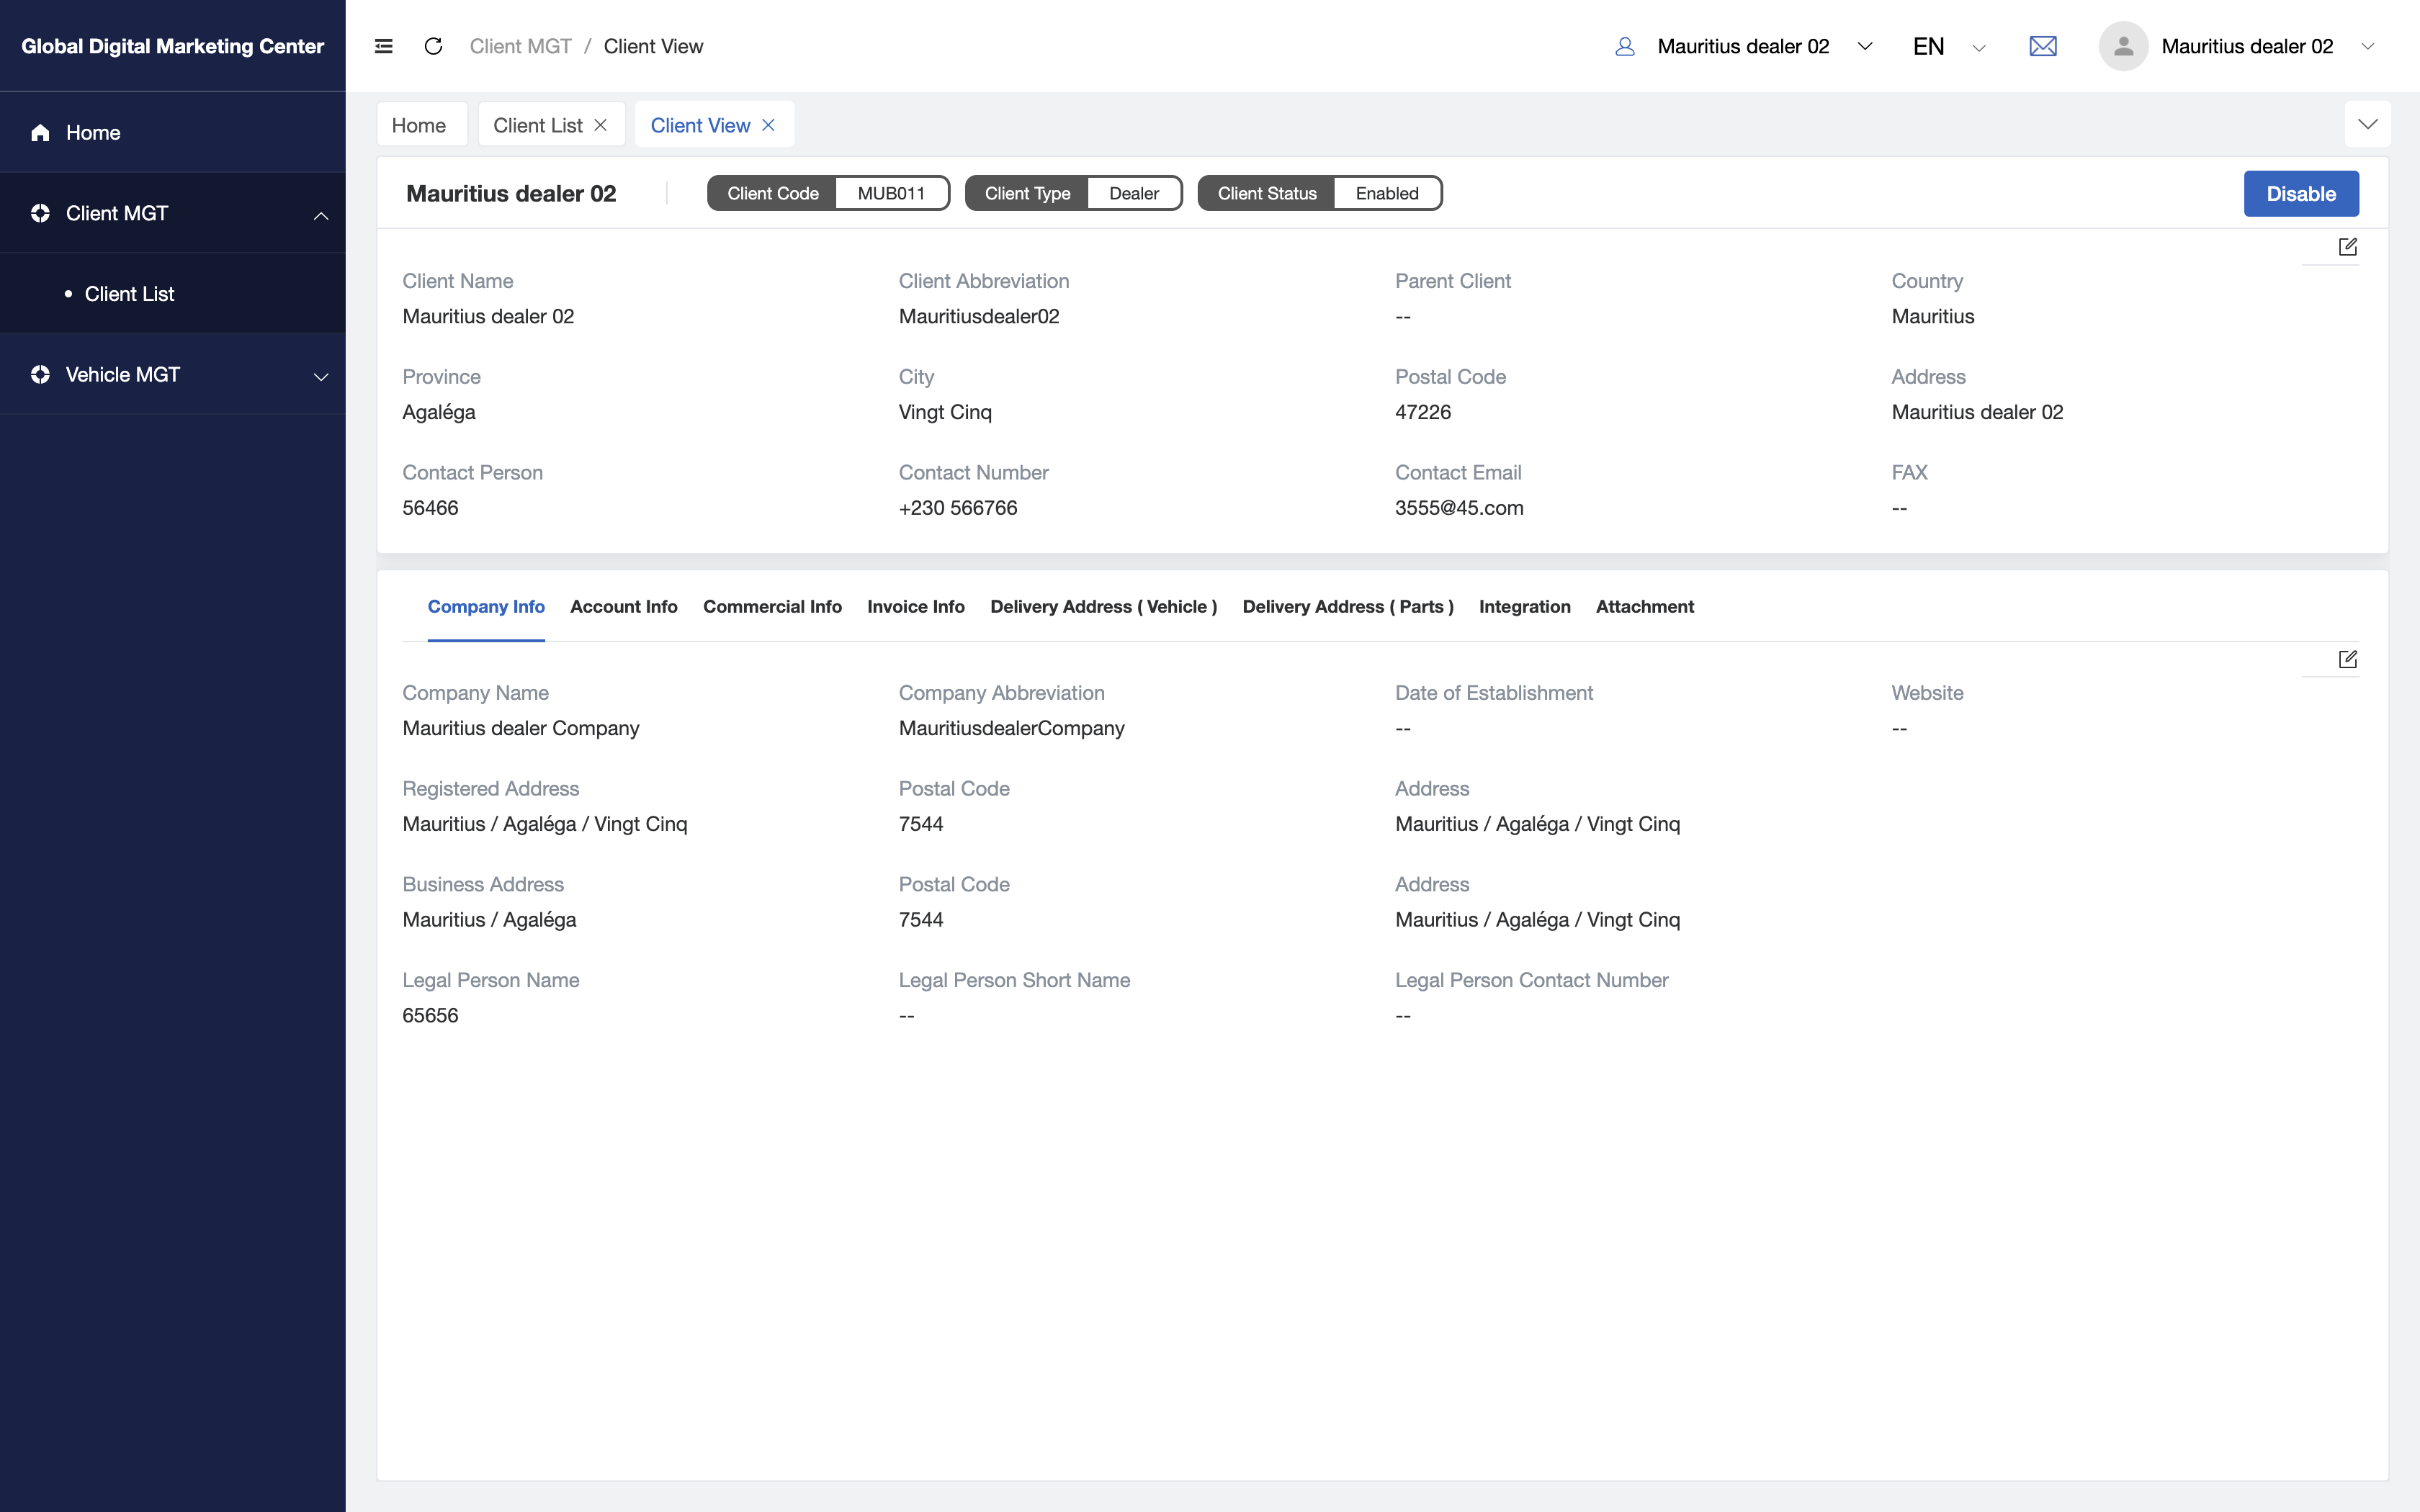
Task: Switch to the Attachment tab
Action: pos(1644,606)
